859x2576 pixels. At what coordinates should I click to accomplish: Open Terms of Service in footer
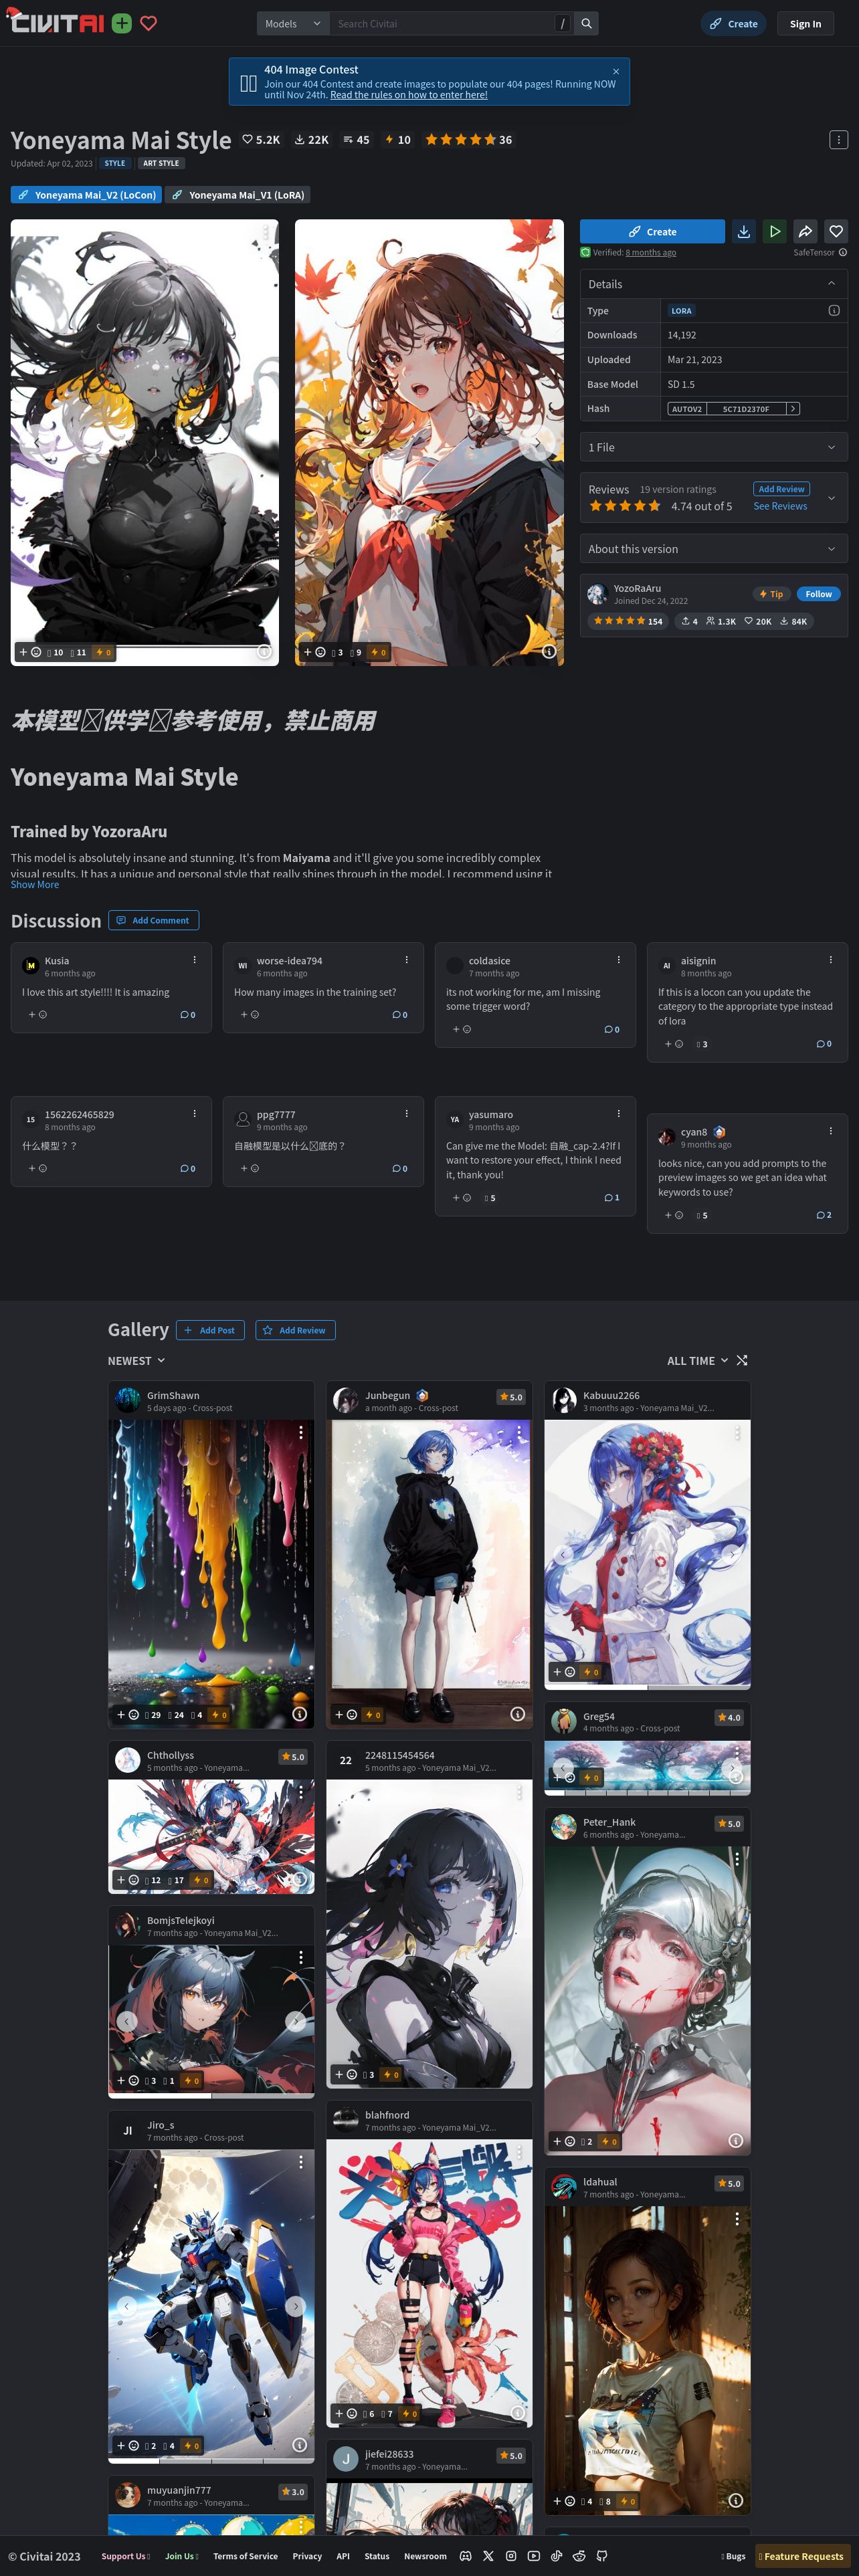coord(245,2555)
